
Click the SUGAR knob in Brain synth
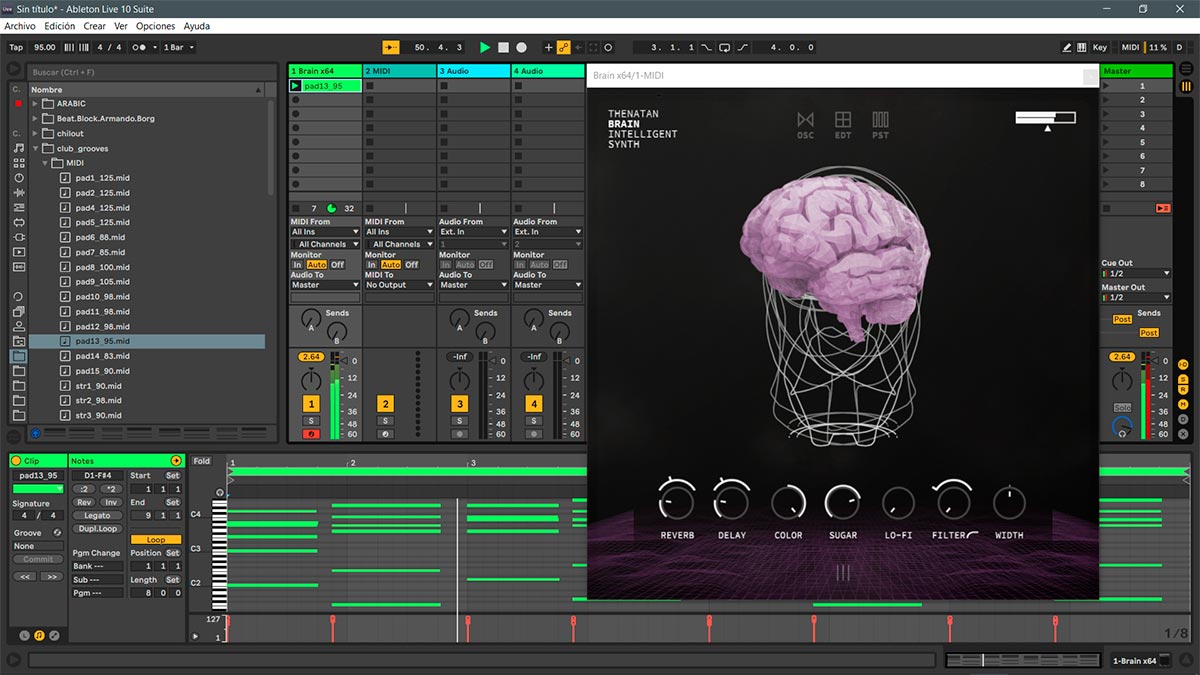(843, 501)
